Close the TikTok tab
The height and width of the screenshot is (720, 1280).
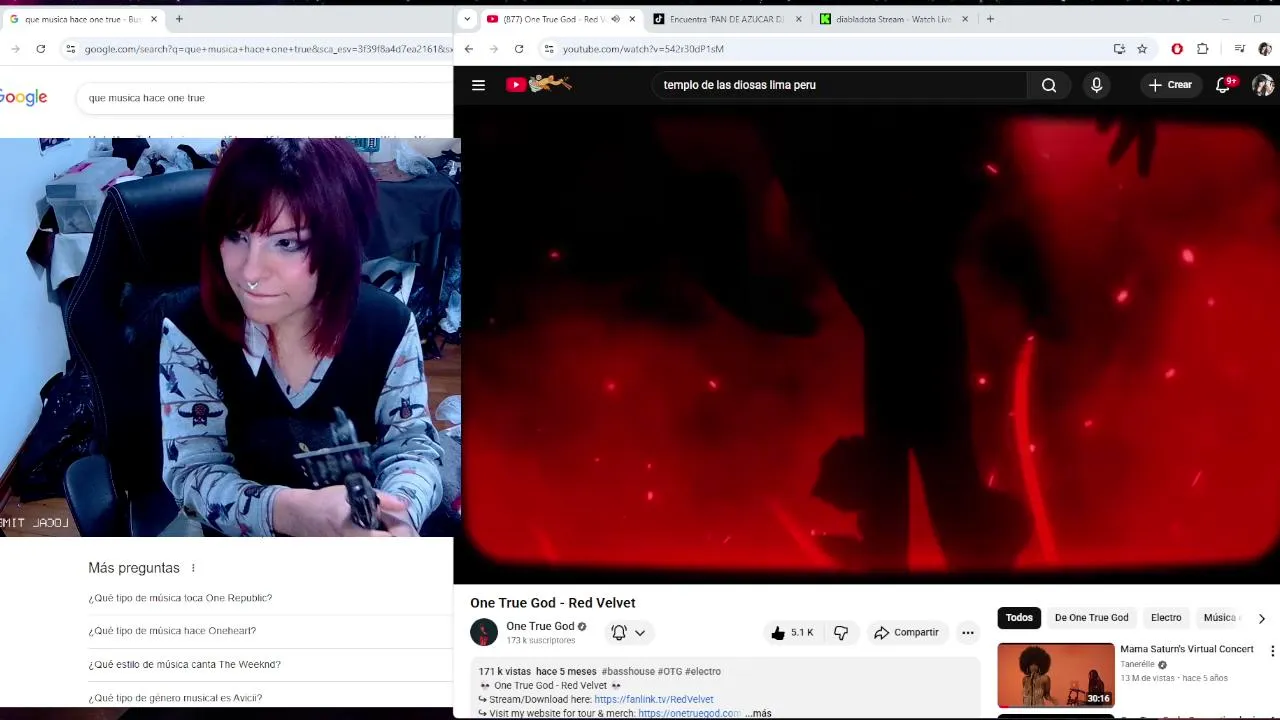tap(798, 19)
